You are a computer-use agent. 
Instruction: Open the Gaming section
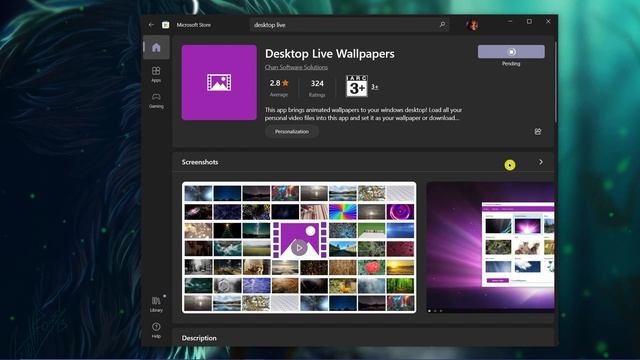[156, 100]
